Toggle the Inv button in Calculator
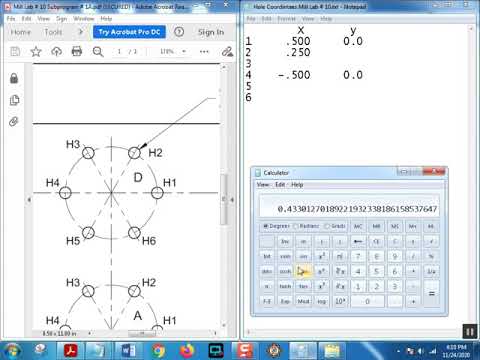The height and width of the screenshot is (360, 480). (x=285, y=241)
